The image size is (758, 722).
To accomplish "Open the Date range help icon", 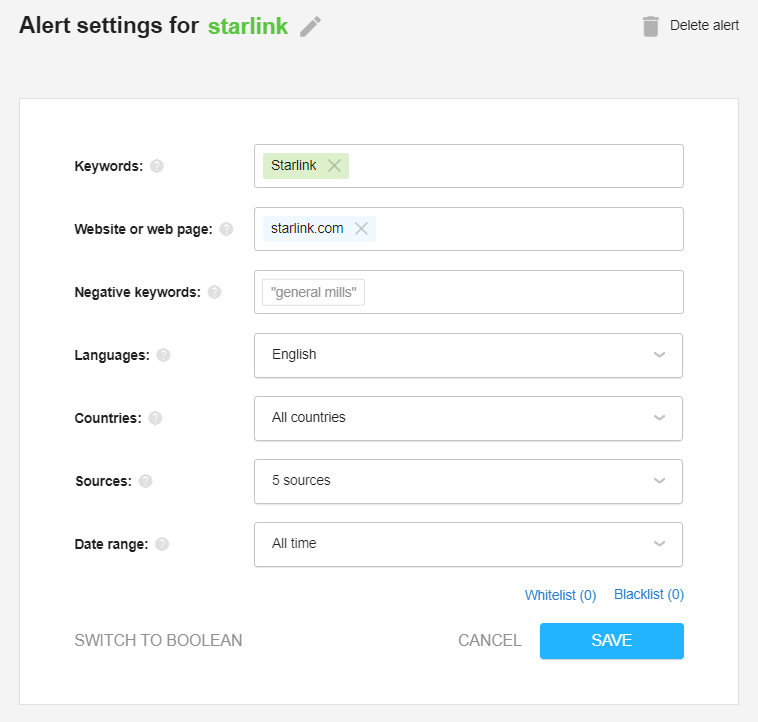I will (x=162, y=544).
